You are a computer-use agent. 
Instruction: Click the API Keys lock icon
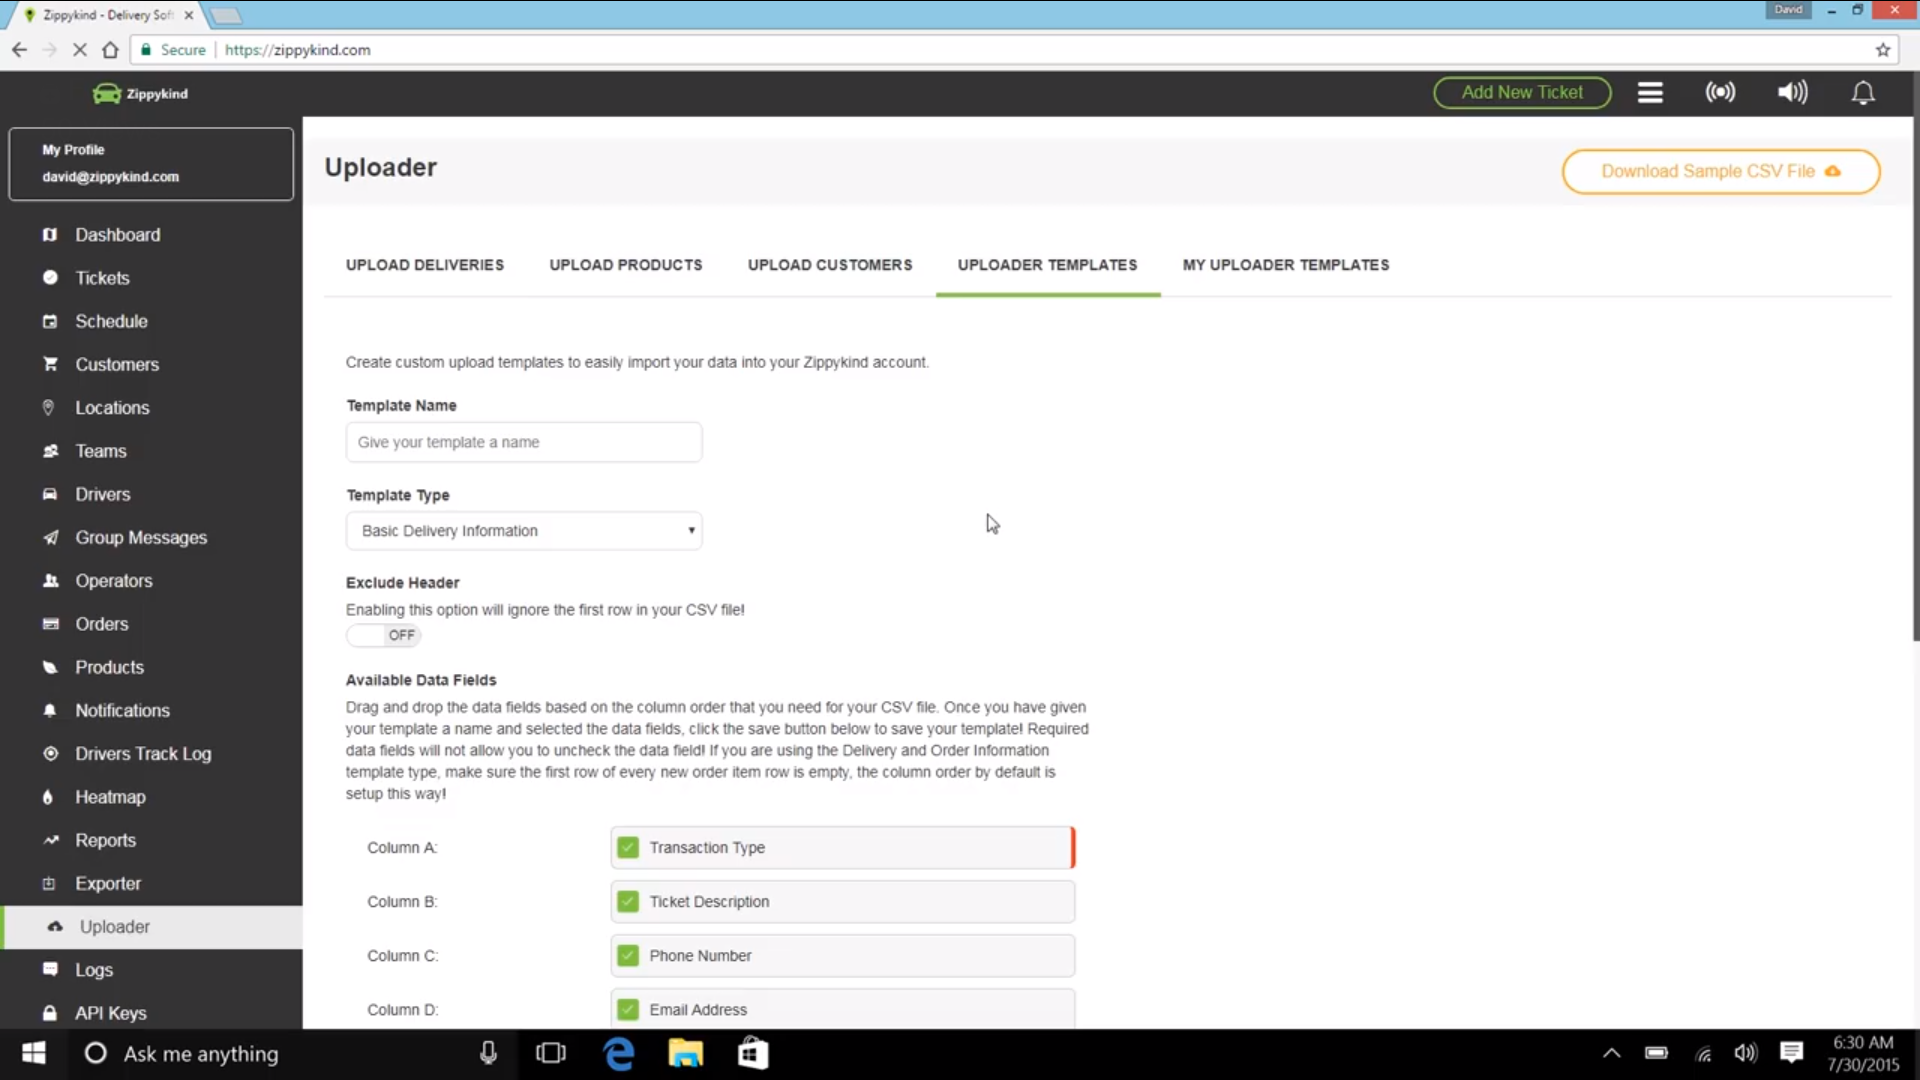49,1013
